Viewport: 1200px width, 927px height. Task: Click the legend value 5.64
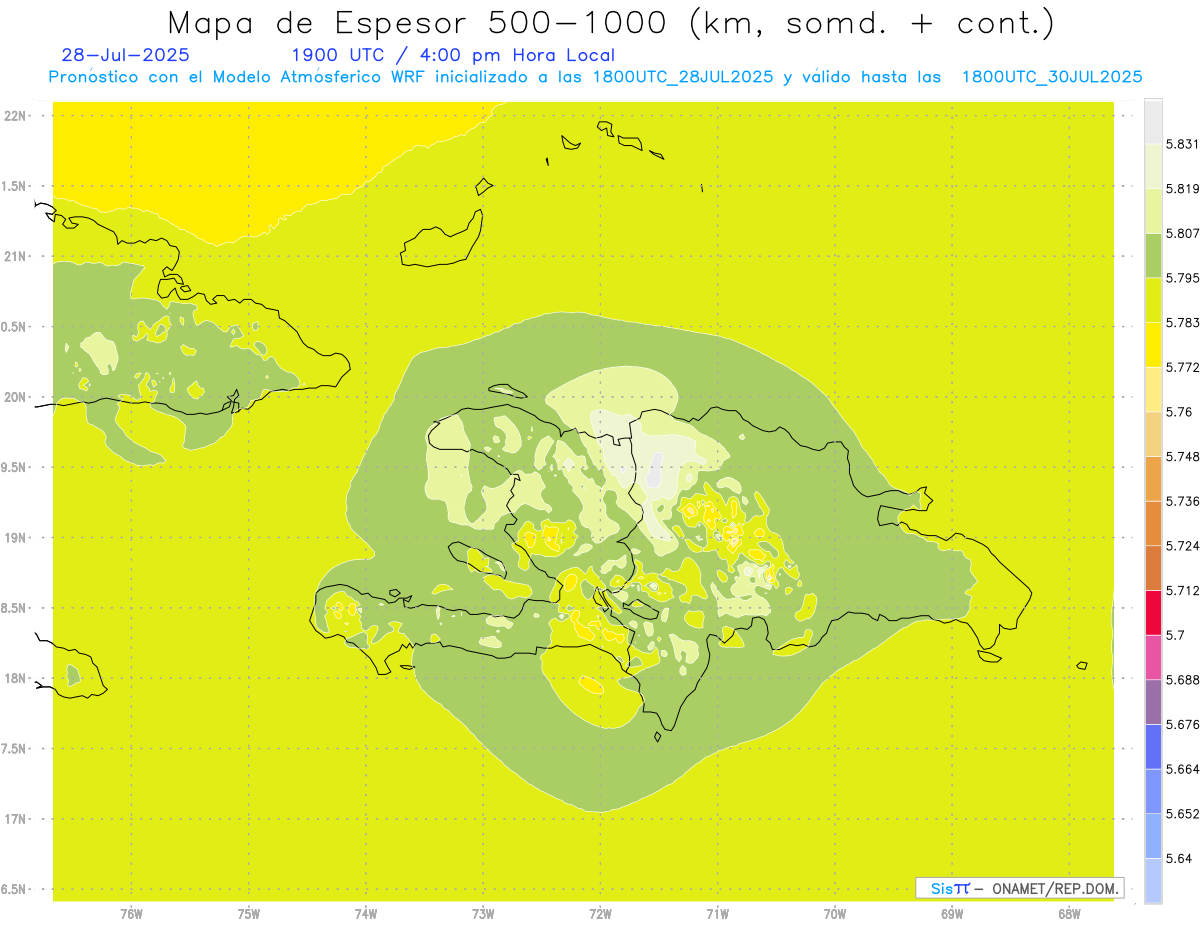[x=1178, y=858]
